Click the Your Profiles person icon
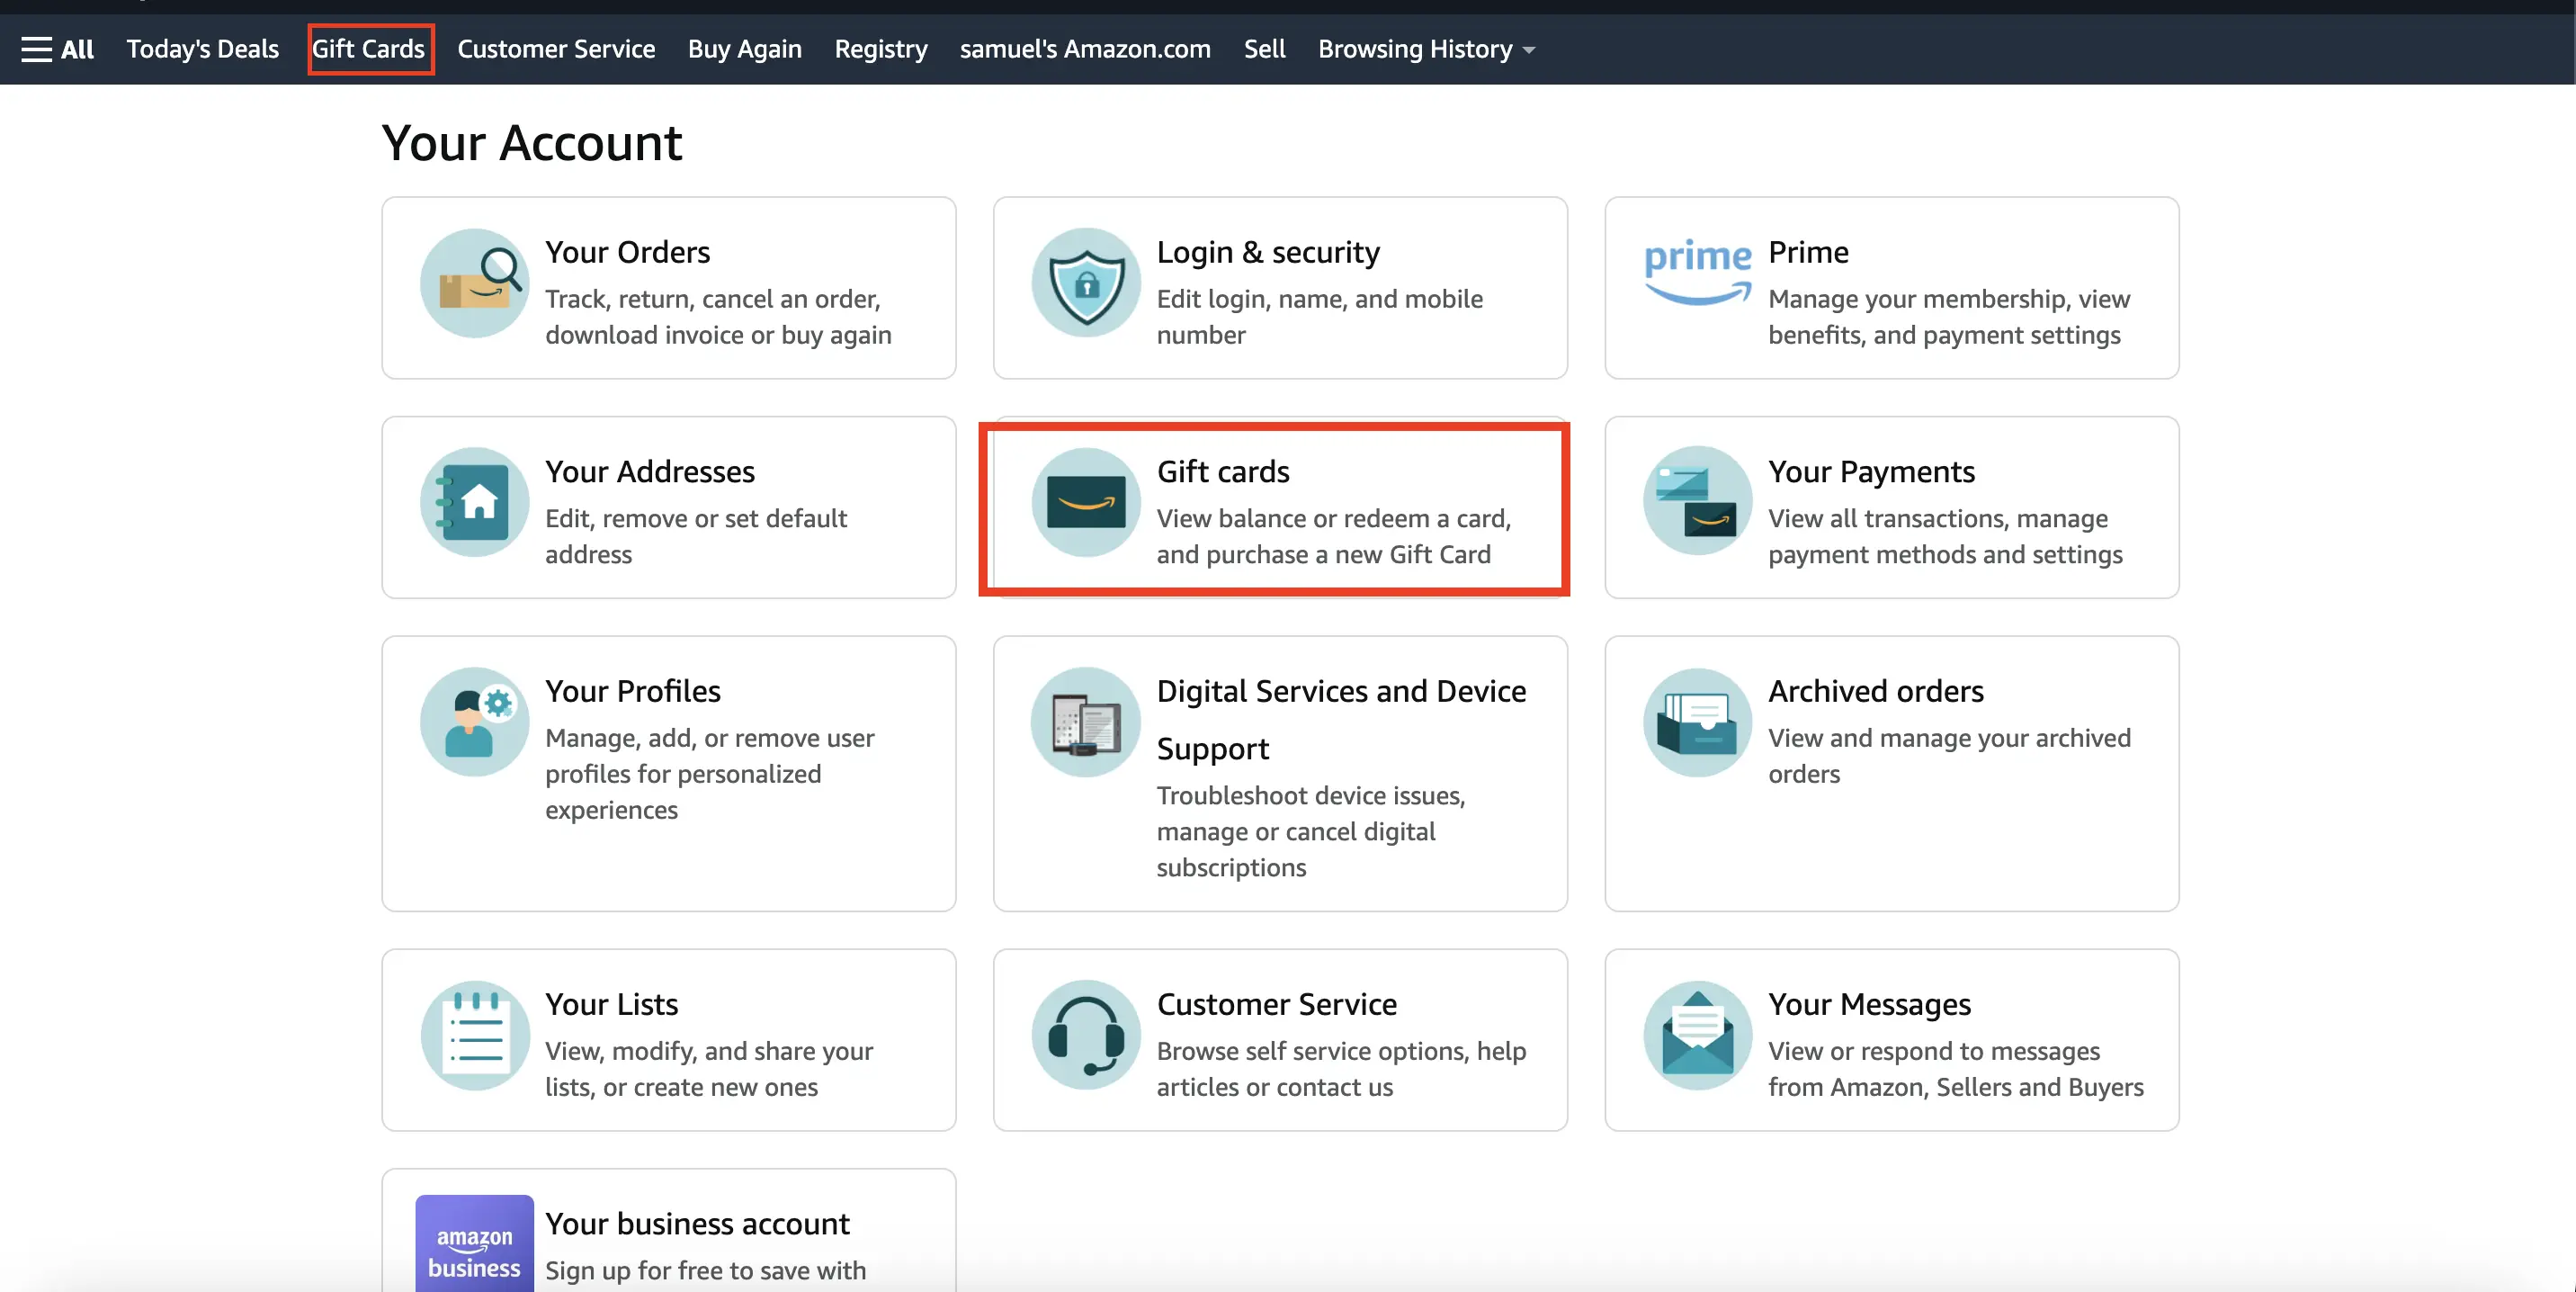This screenshot has height=1292, width=2576. [x=474, y=722]
